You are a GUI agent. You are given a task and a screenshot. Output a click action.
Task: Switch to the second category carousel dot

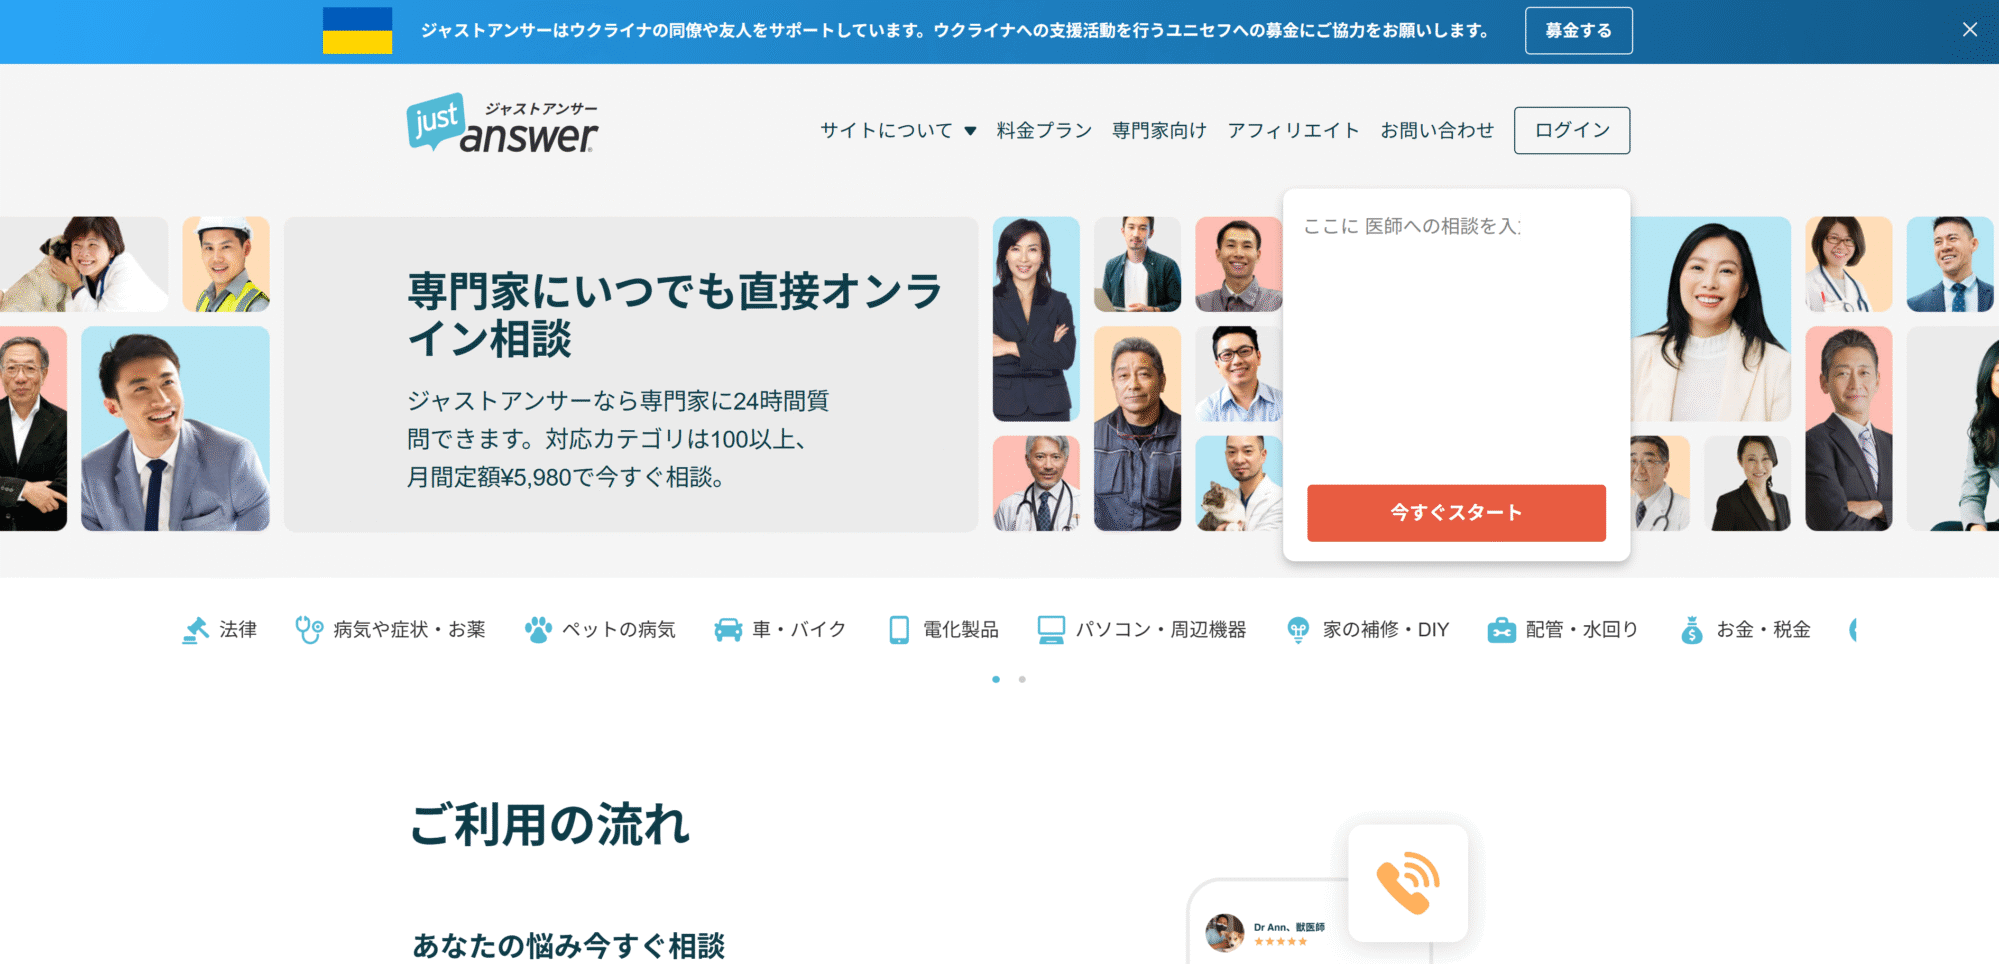click(x=1022, y=679)
